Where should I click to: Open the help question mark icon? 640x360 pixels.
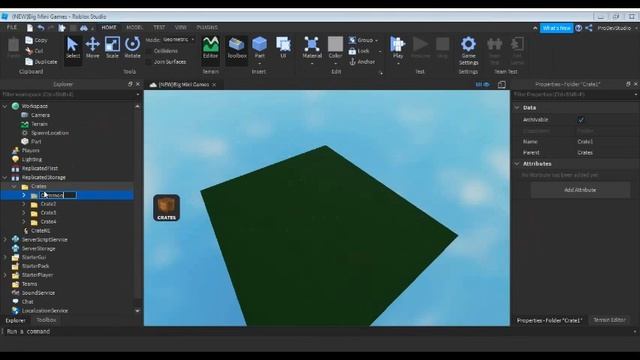tap(578, 28)
